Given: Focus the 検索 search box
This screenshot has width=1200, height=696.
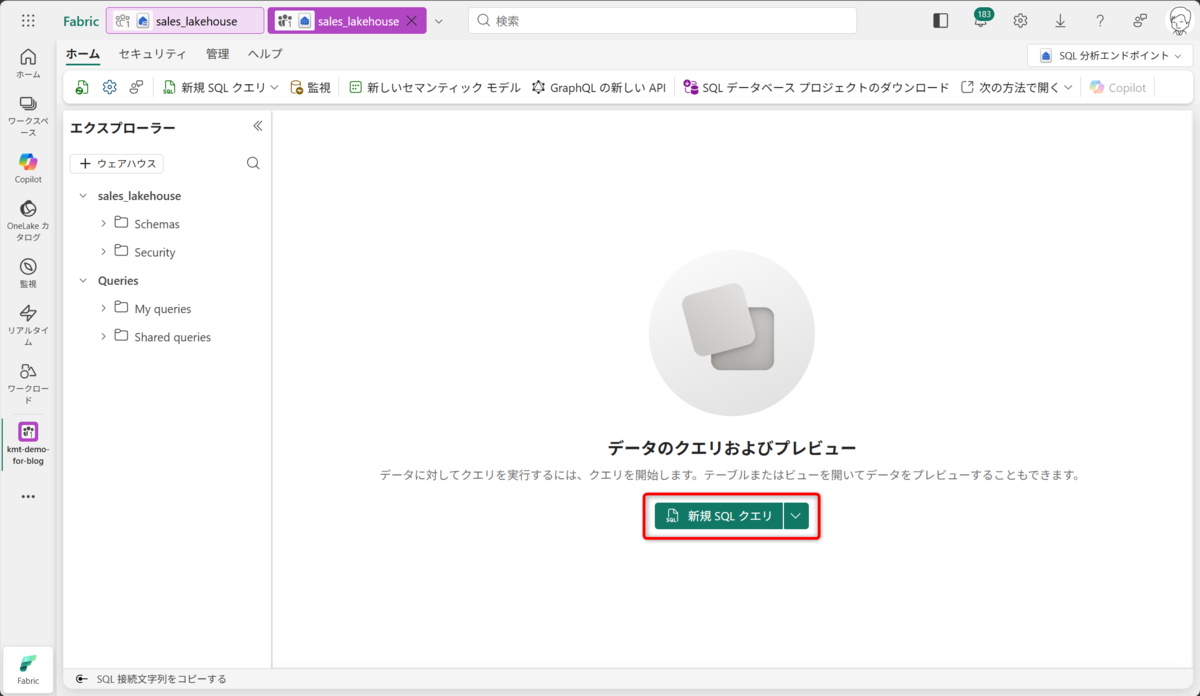Looking at the screenshot, I should tap(662, 20).
